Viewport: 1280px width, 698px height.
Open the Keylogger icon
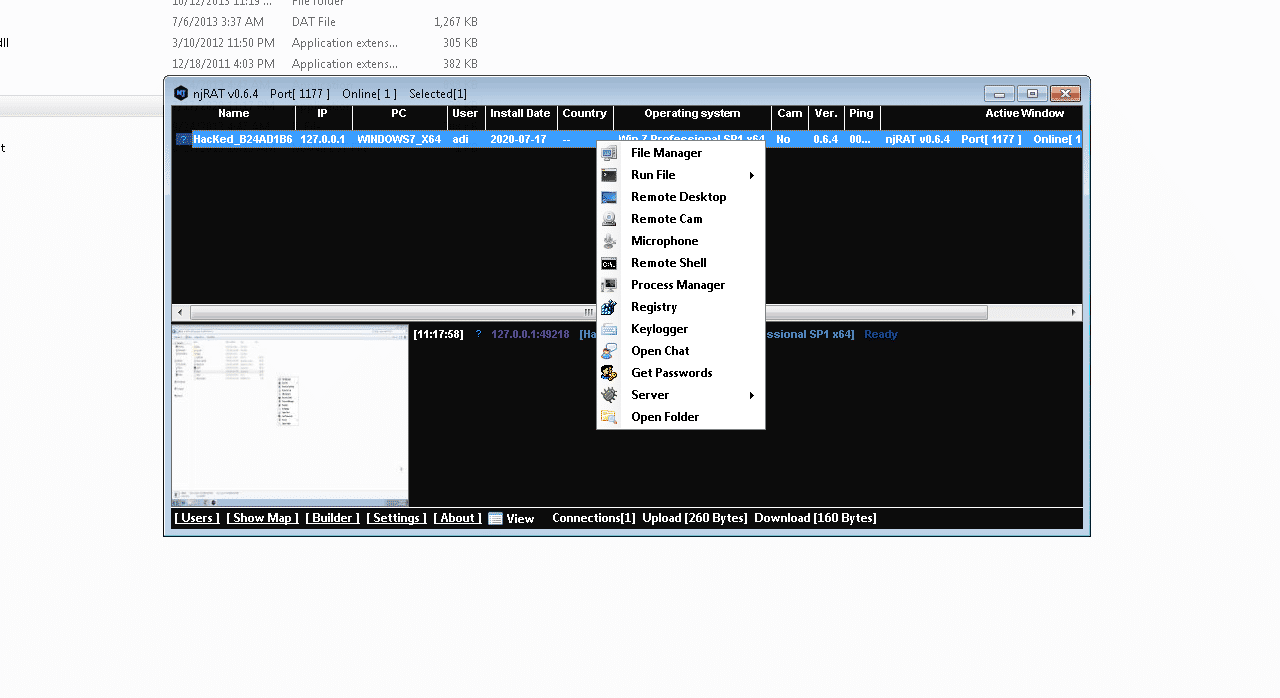coord(609,328)
